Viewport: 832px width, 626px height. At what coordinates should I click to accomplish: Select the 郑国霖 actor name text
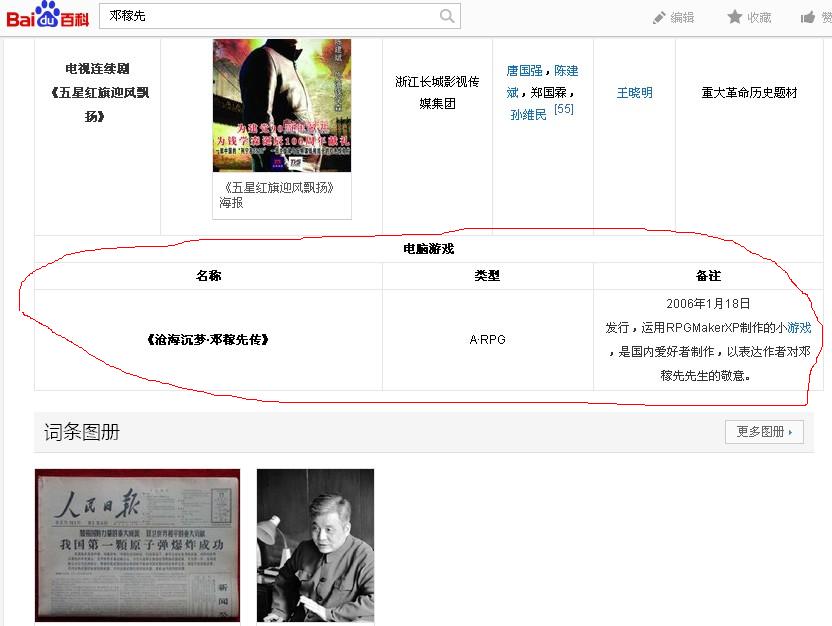[549, 93]
